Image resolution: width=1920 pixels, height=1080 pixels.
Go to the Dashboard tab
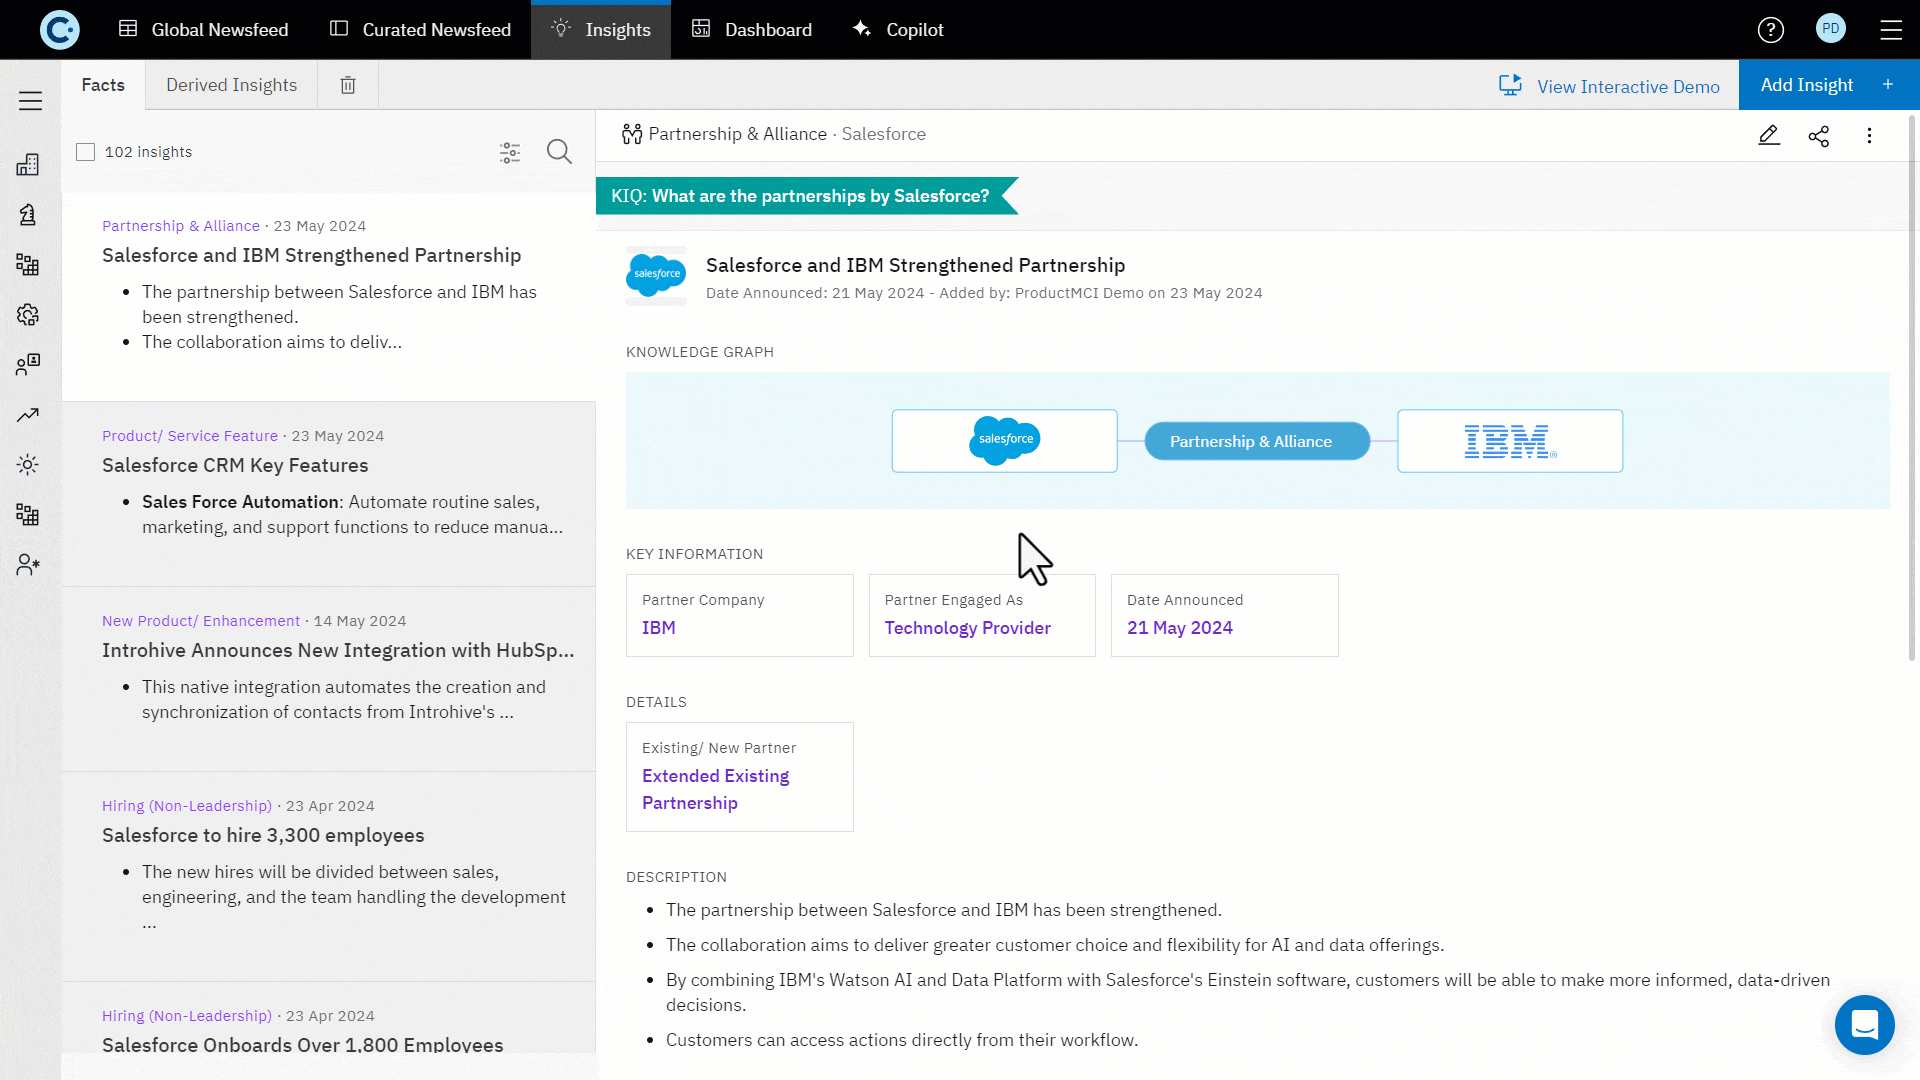[752, 30]
